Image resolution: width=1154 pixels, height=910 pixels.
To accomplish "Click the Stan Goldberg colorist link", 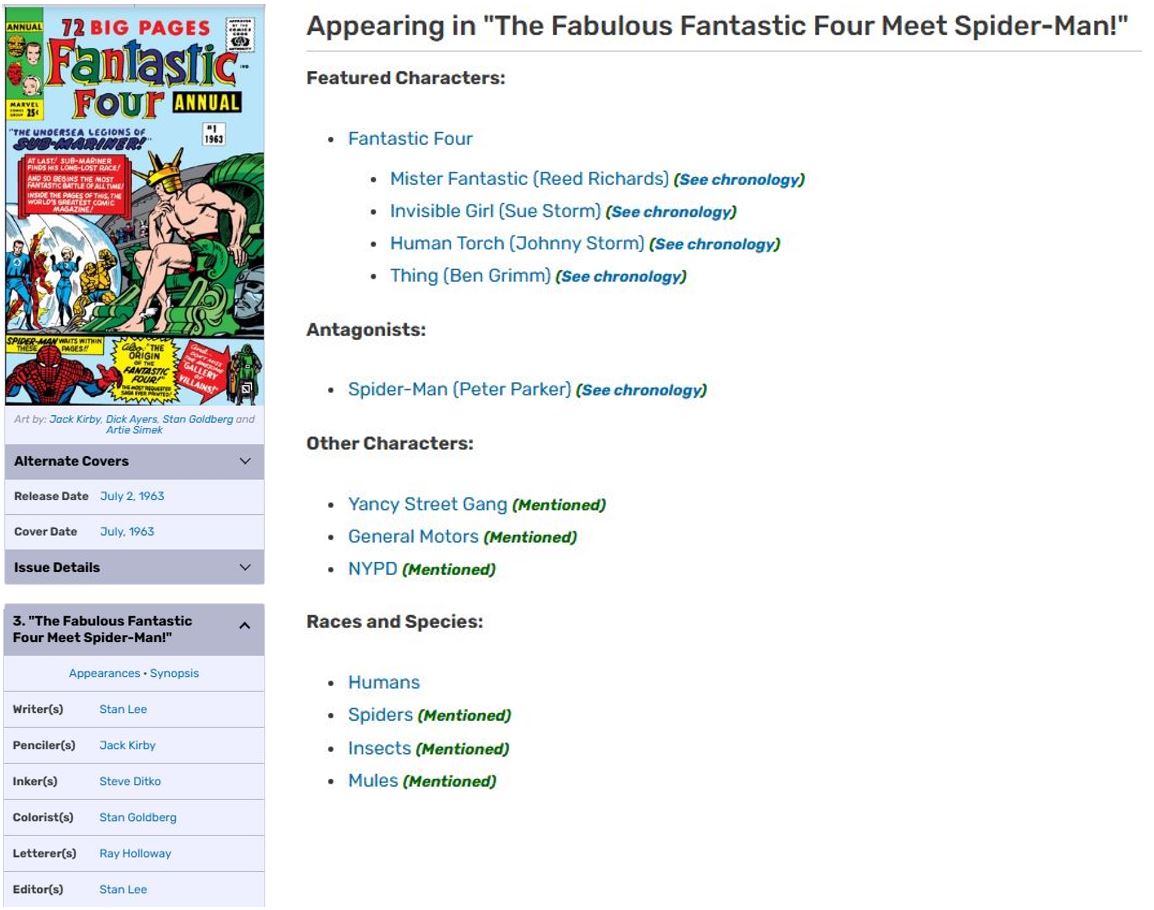I will coord(138,817).
